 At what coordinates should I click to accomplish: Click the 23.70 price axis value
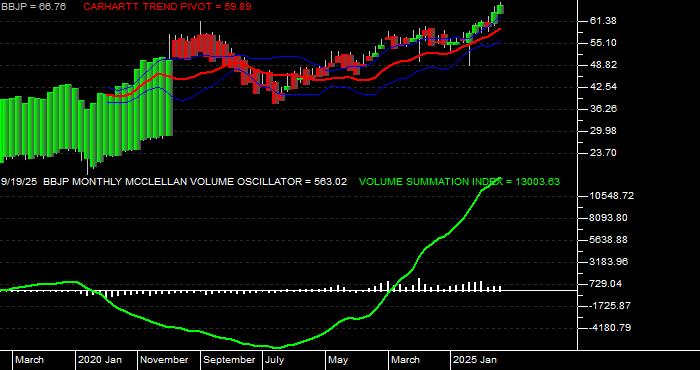(603, 153)
